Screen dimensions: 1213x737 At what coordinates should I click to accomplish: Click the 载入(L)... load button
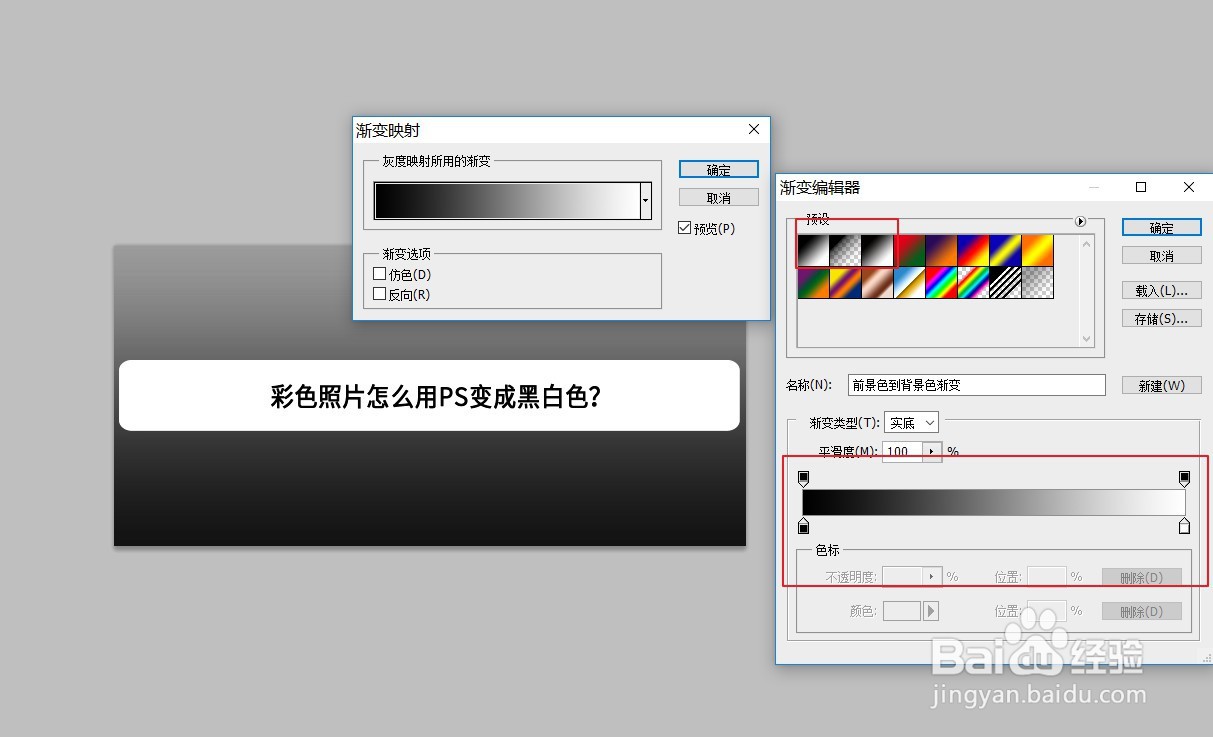[1161, 291]
